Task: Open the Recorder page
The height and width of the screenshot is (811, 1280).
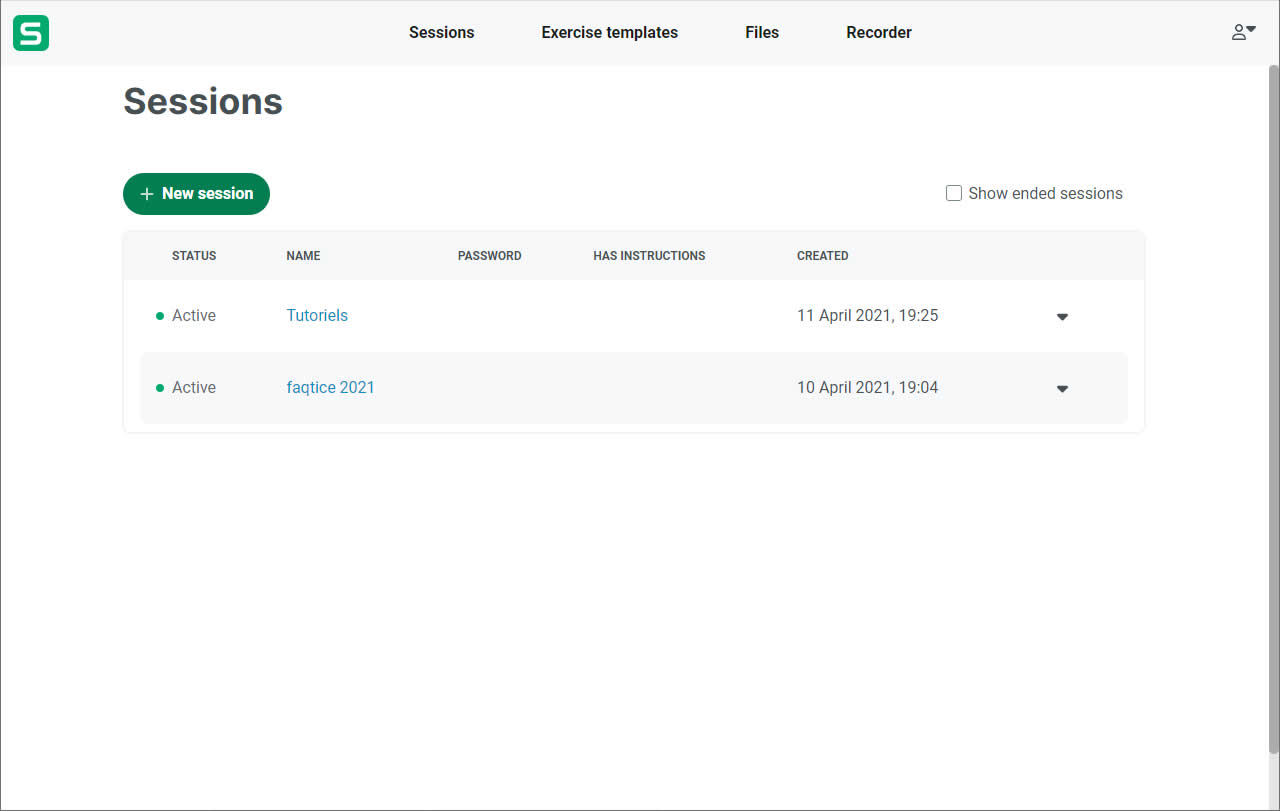Action: coord(878,32)
